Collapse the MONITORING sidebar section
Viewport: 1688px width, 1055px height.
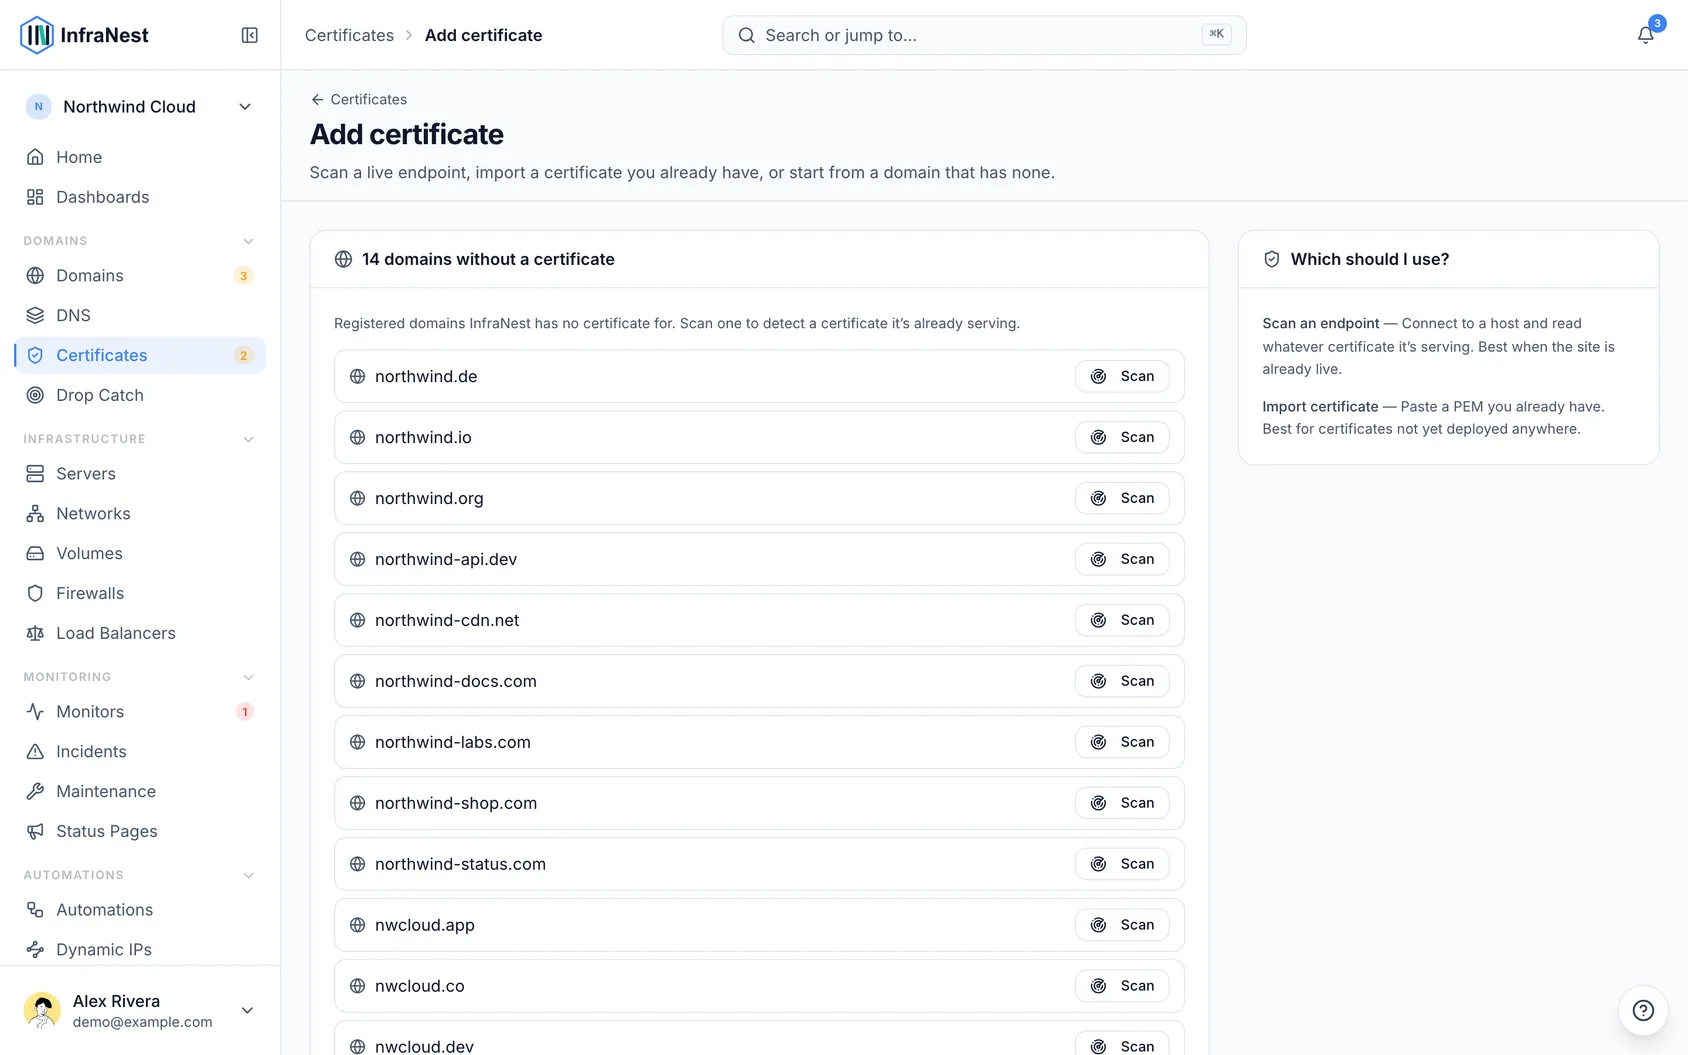(x=248, y=677)
